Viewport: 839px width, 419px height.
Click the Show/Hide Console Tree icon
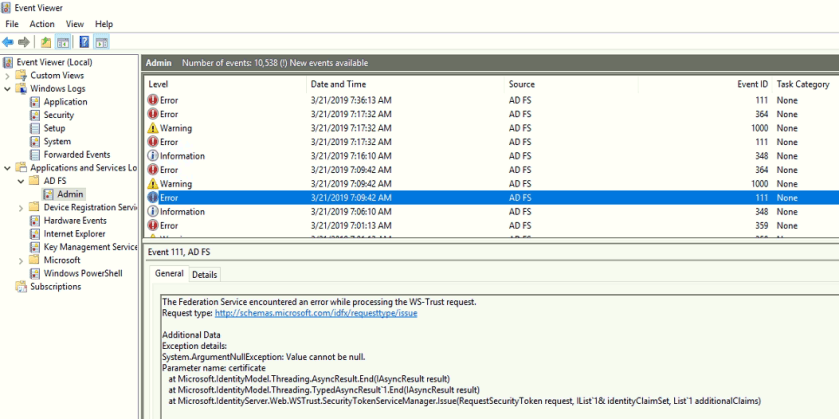click(63, 42)
